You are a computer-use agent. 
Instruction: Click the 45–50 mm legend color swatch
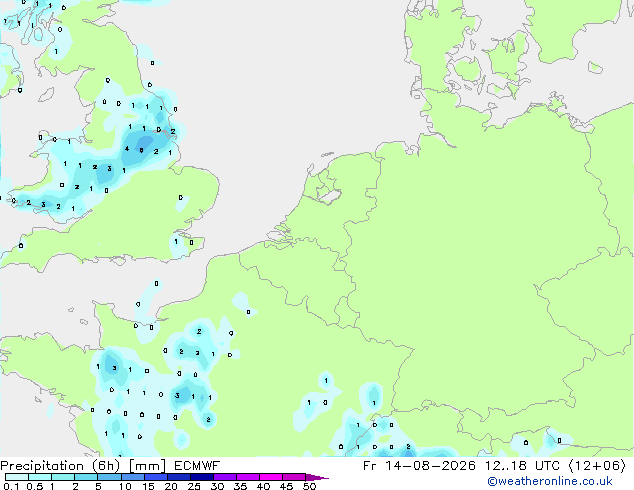click(294, 477)
